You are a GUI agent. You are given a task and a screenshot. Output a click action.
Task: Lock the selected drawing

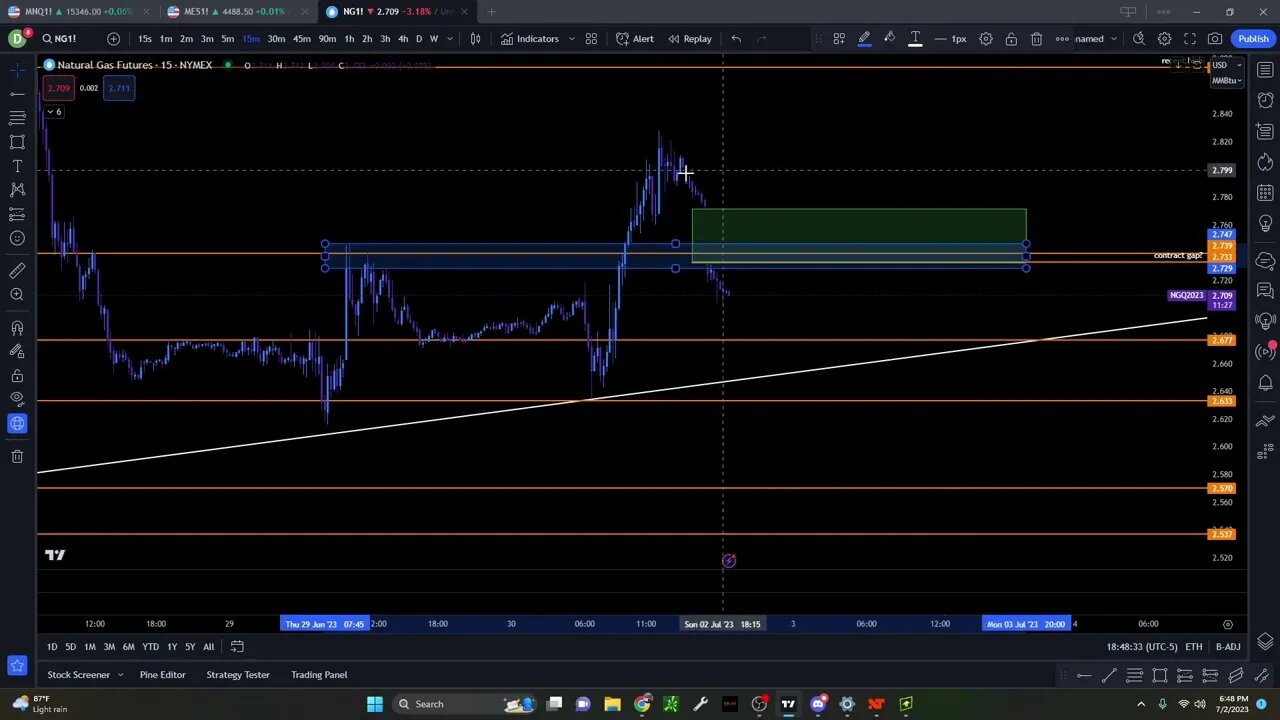(1011, 39)
